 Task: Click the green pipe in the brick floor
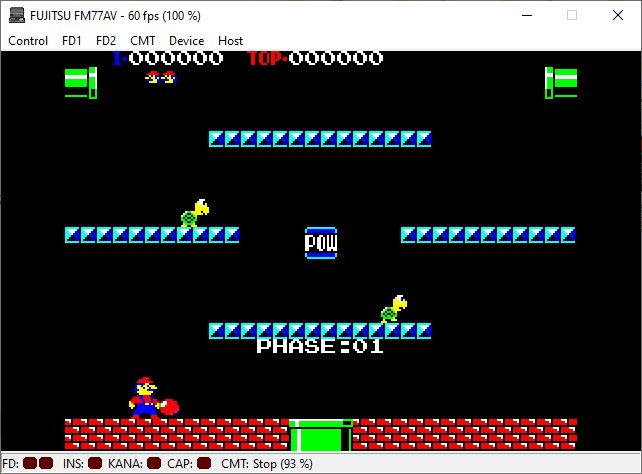[x=321, y=435]
